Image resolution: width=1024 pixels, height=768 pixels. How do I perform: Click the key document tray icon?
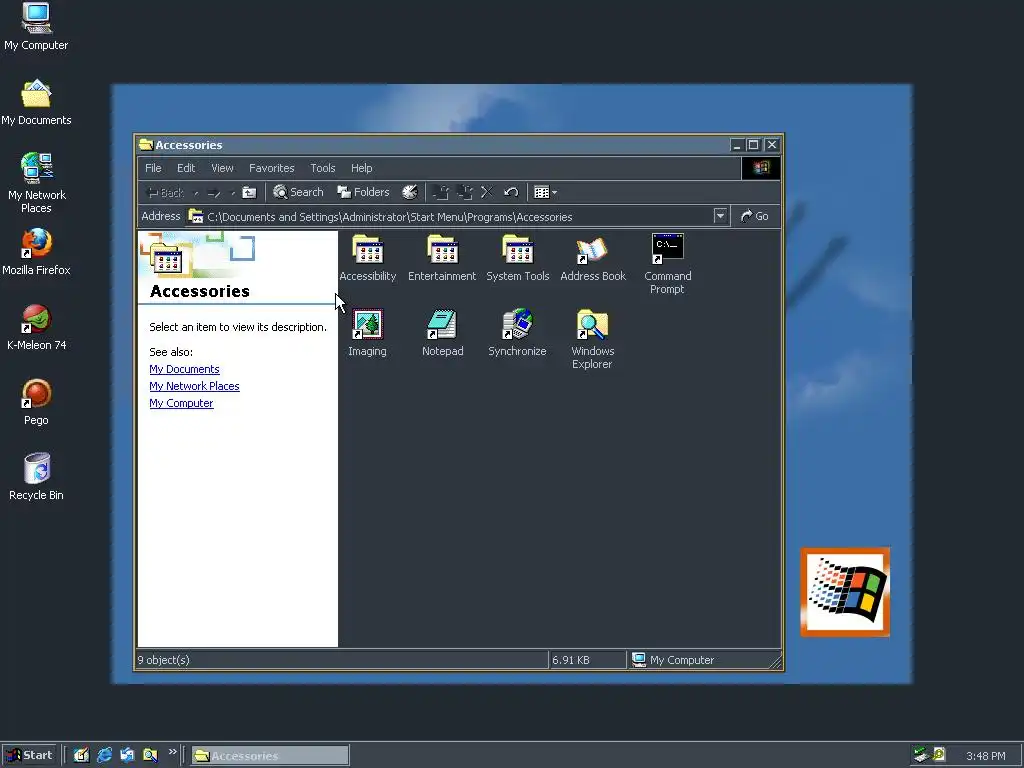point(938,755)
